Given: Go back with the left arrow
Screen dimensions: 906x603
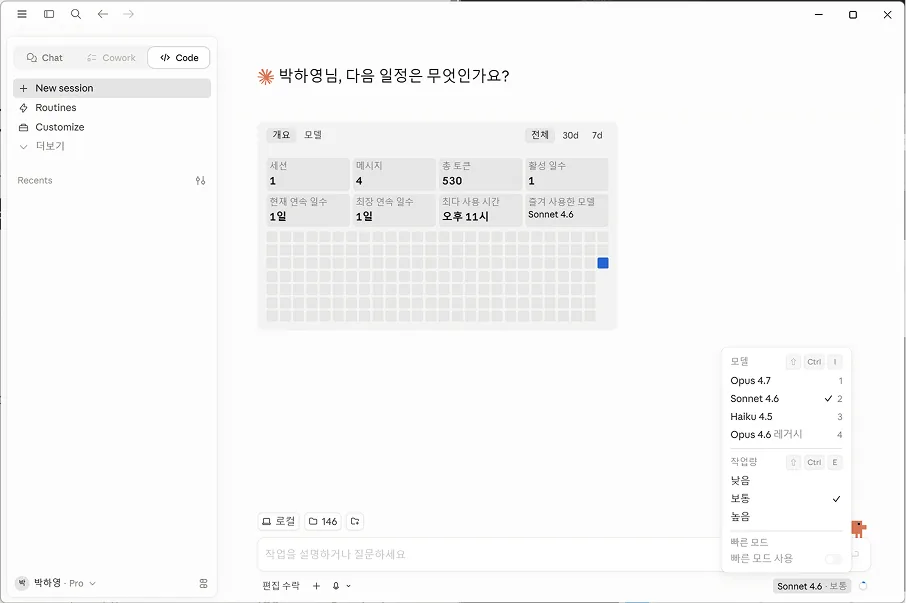Looking at the screenshot, I should [102, 14].
